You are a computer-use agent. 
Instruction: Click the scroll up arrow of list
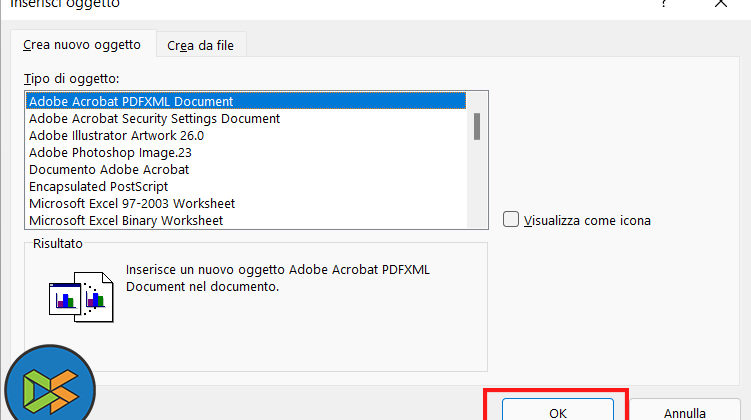478,99
